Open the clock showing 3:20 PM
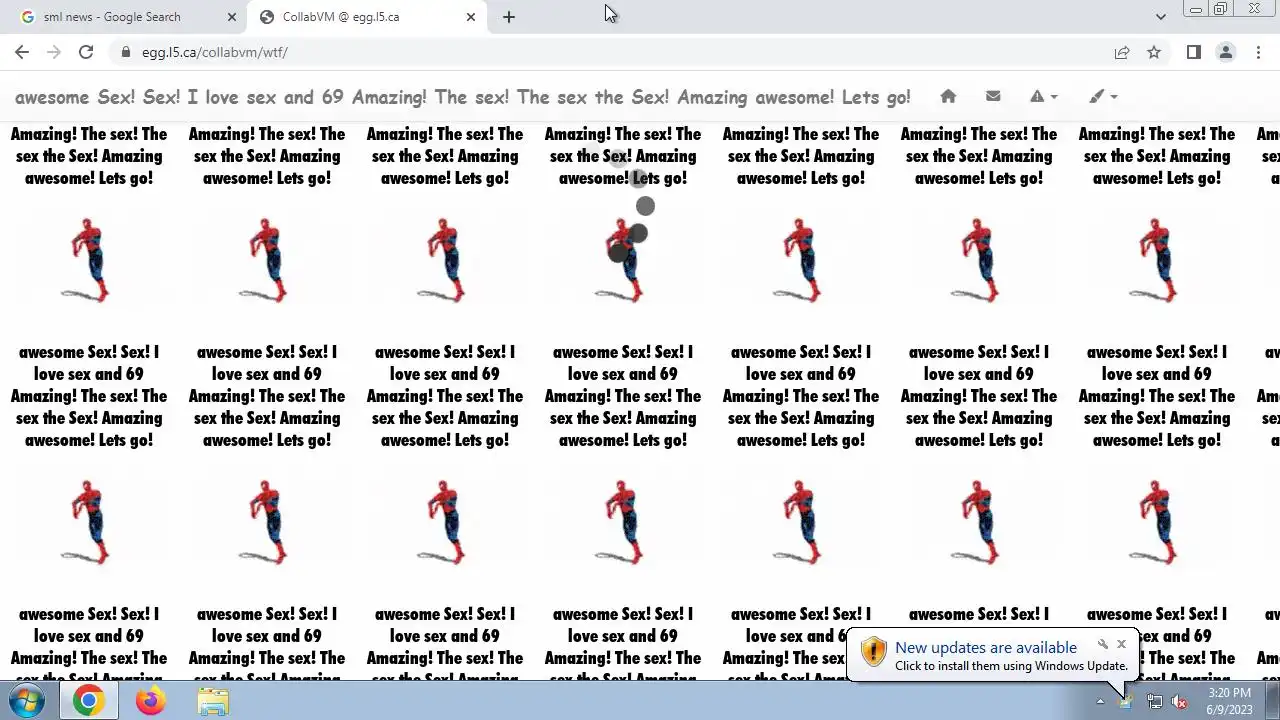Image resolution: width=1280 pixels, height=720 pixels. [x=1229, y=701]
